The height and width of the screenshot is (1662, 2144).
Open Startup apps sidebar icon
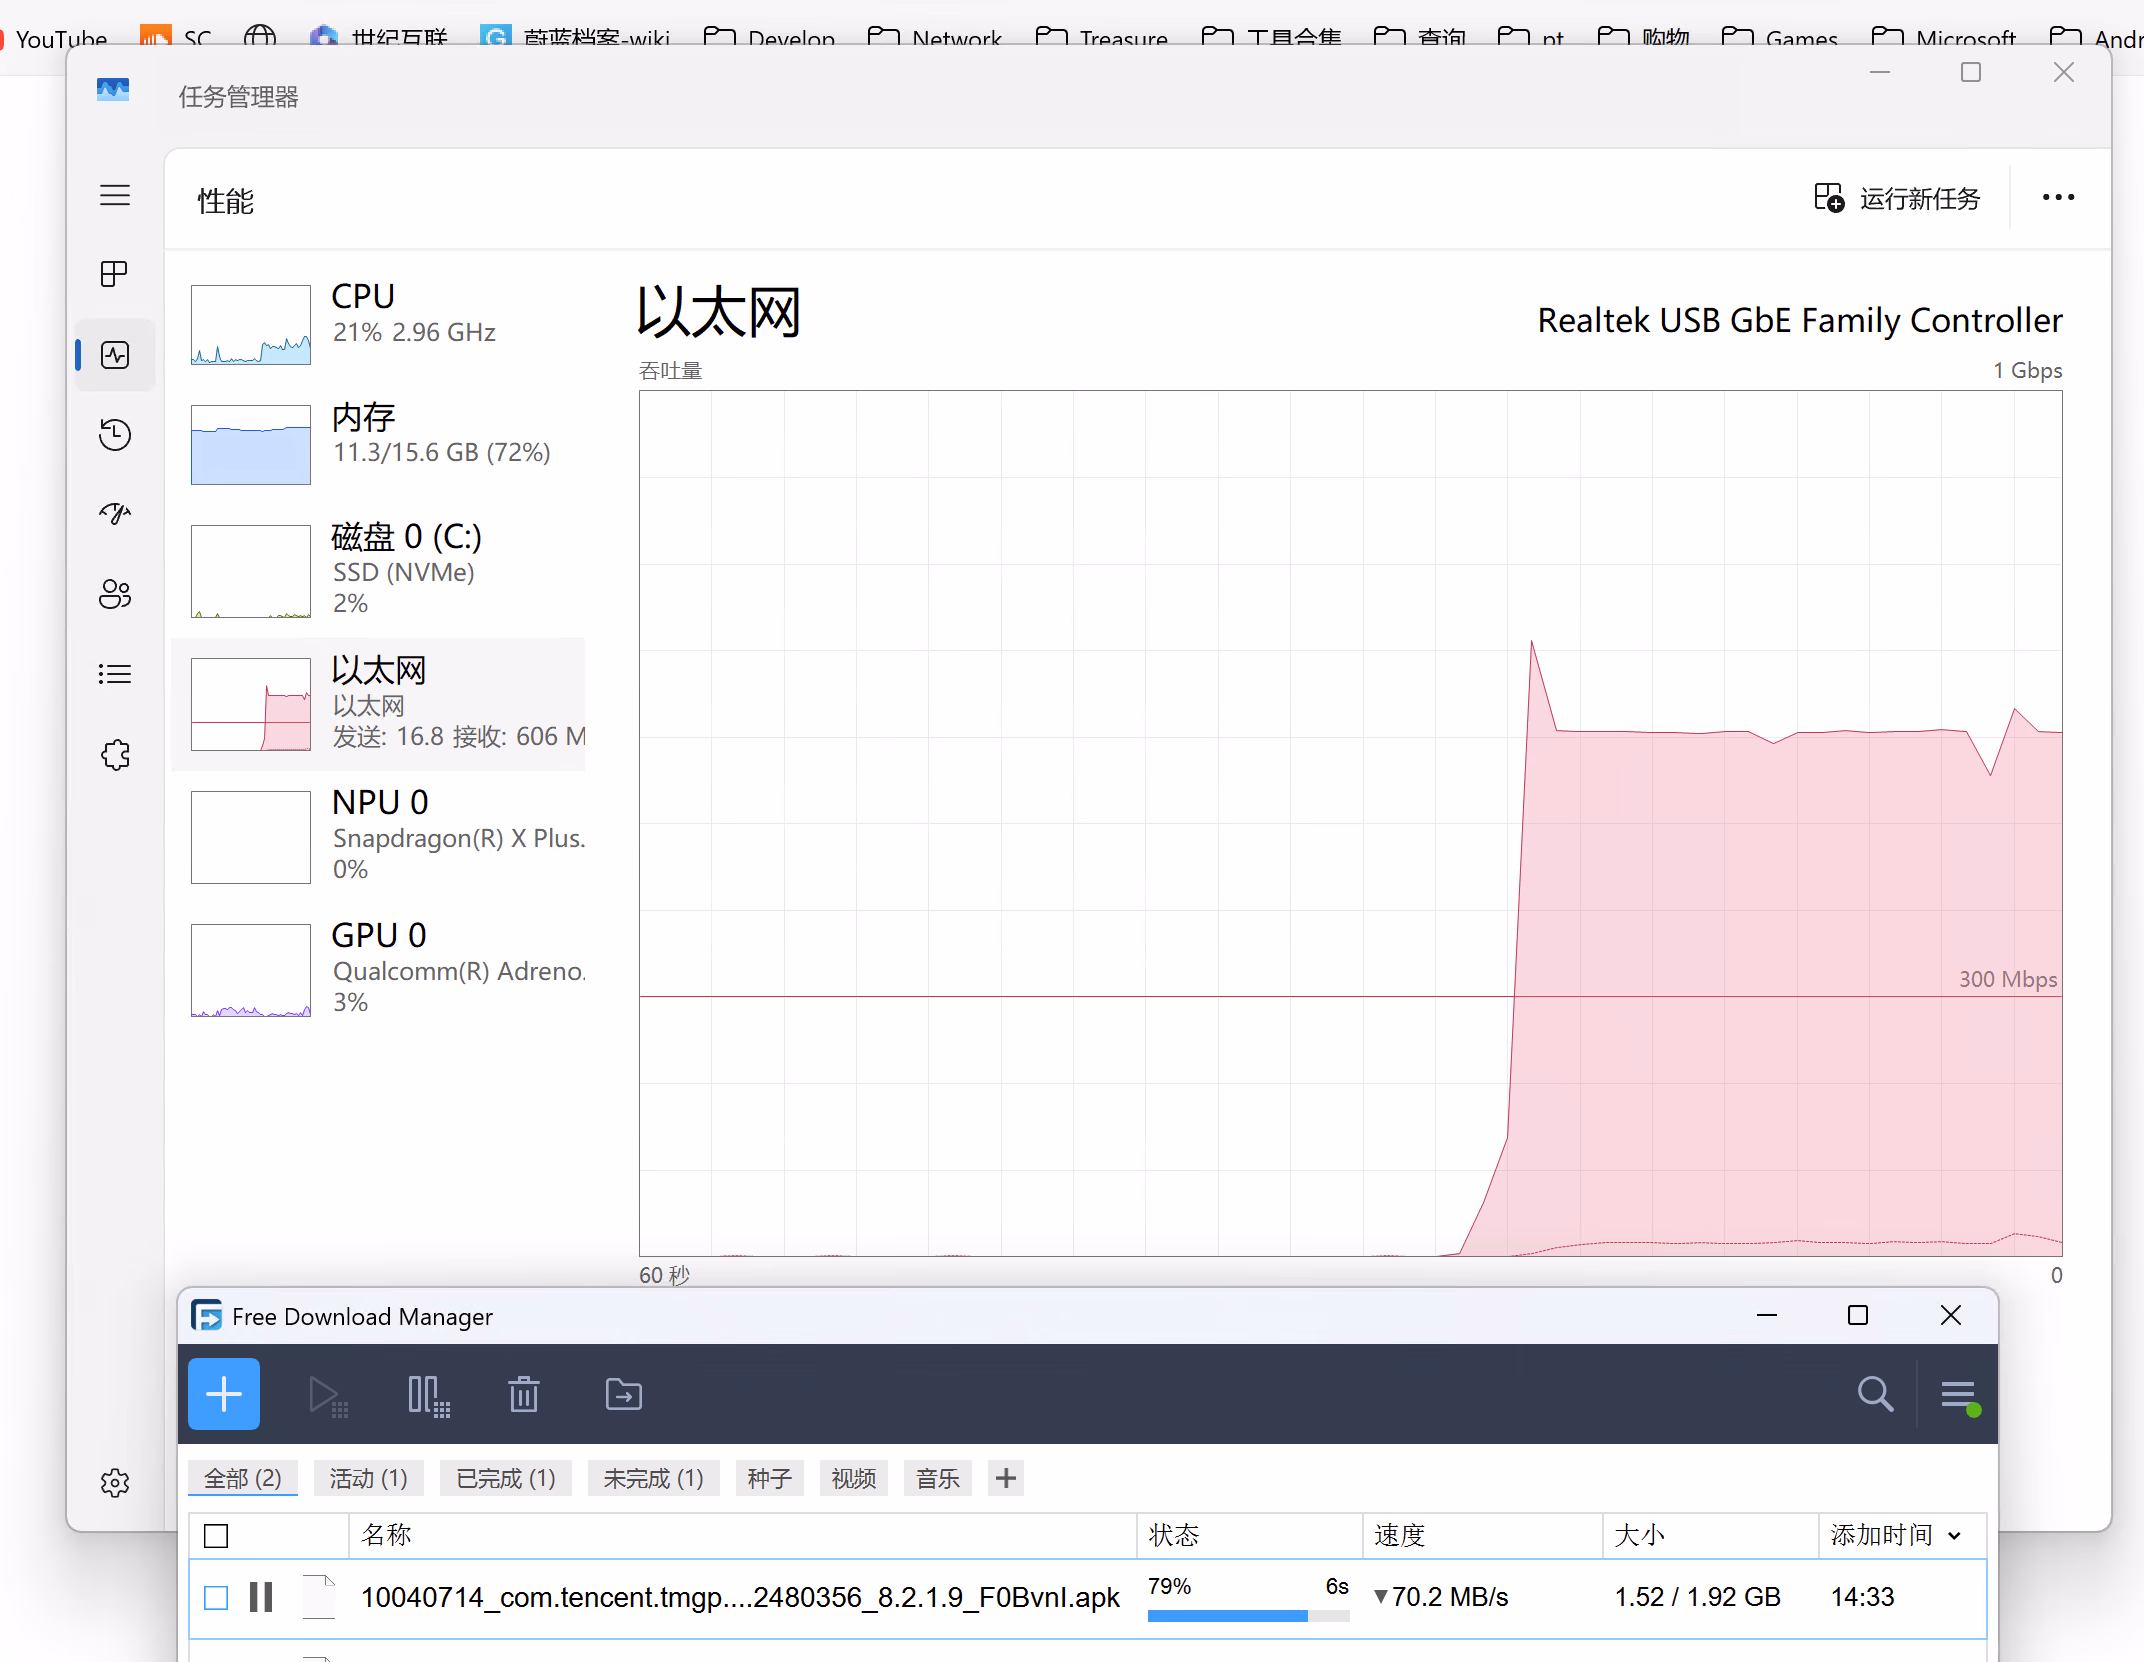point(115,514)
